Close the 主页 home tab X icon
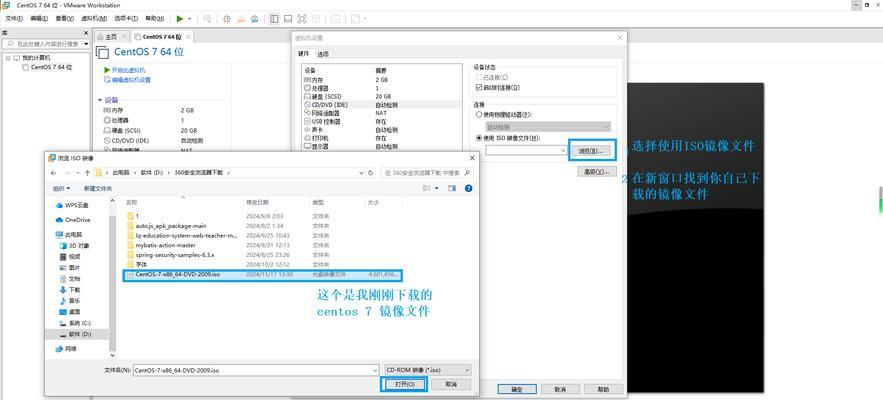Viewport: 883px width, 400px height. click(124, 37)
